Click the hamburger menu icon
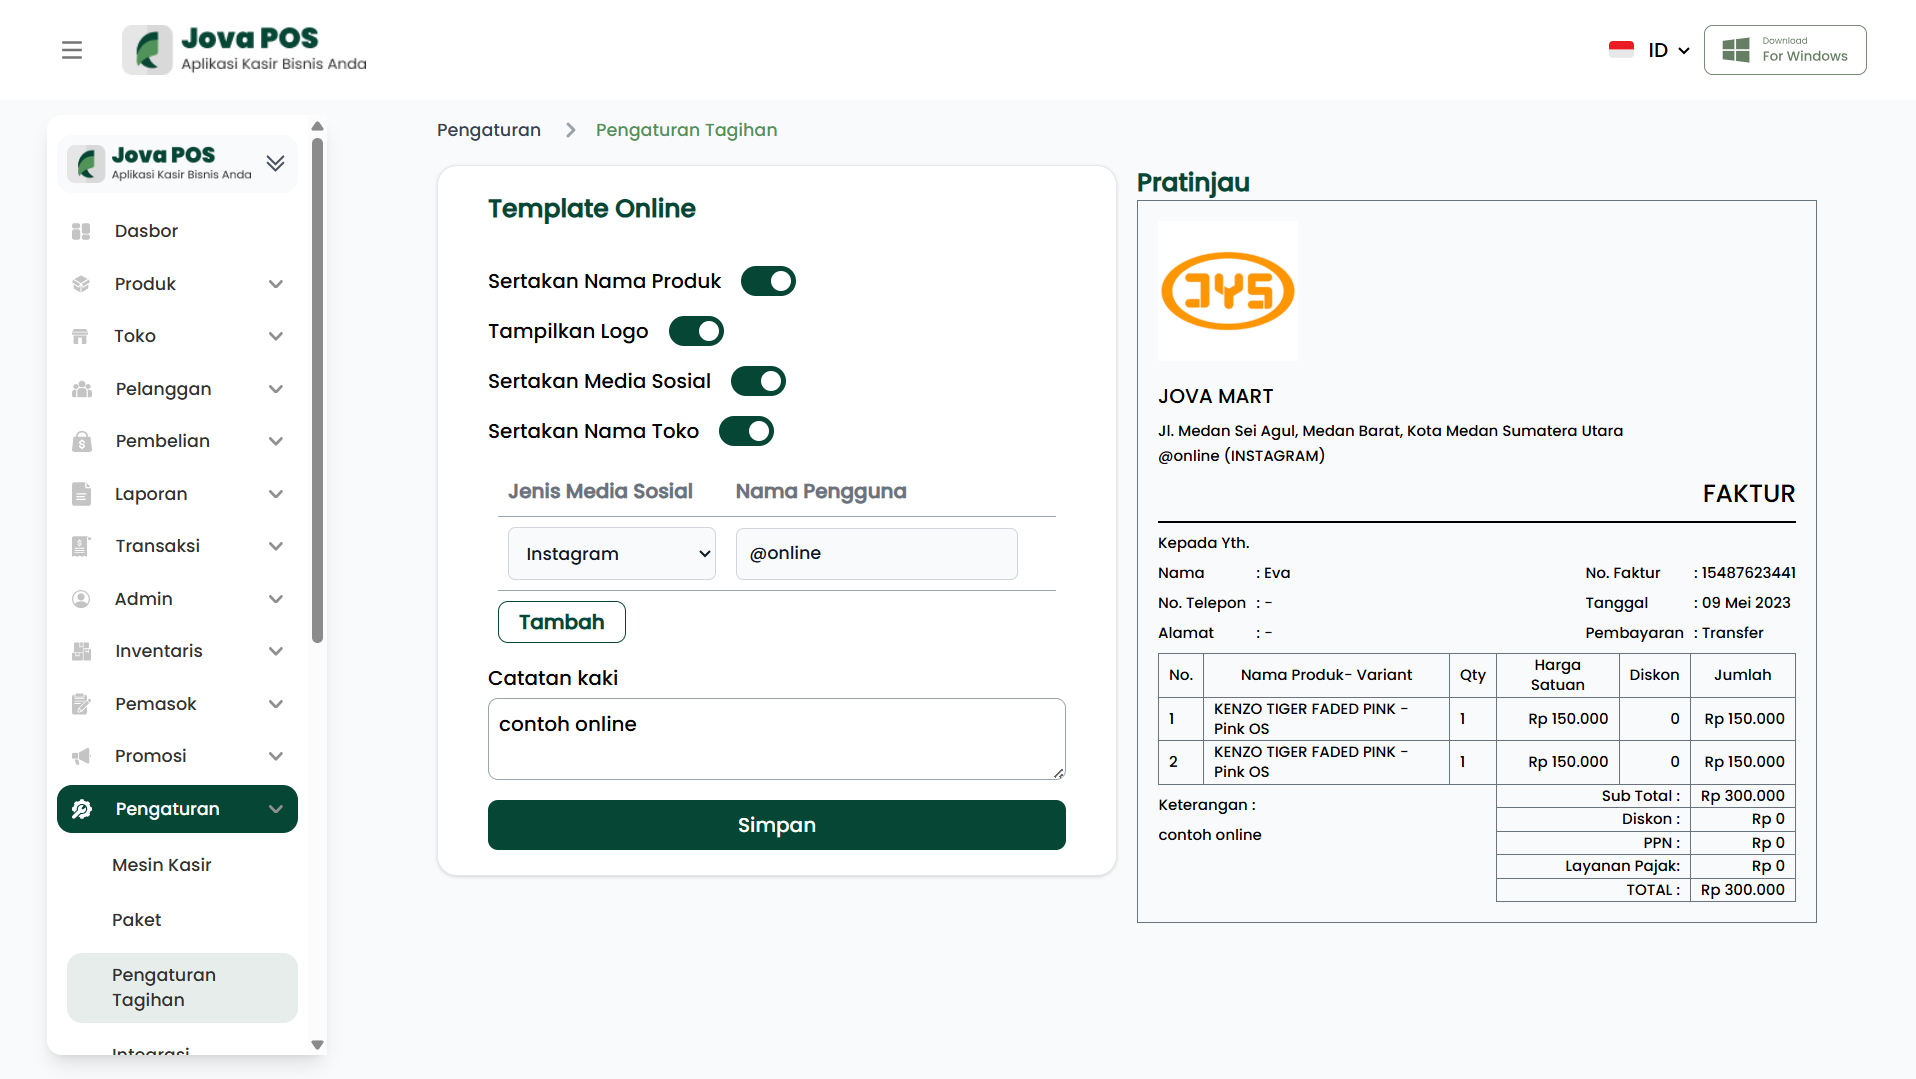The height and width of the screenshot is (1079, 1916). pos(72,50)
